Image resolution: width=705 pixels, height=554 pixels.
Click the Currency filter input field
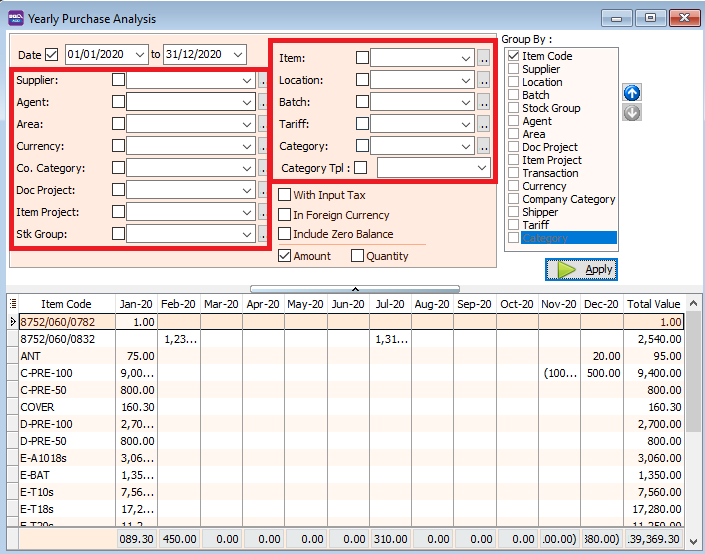(183, 146)
